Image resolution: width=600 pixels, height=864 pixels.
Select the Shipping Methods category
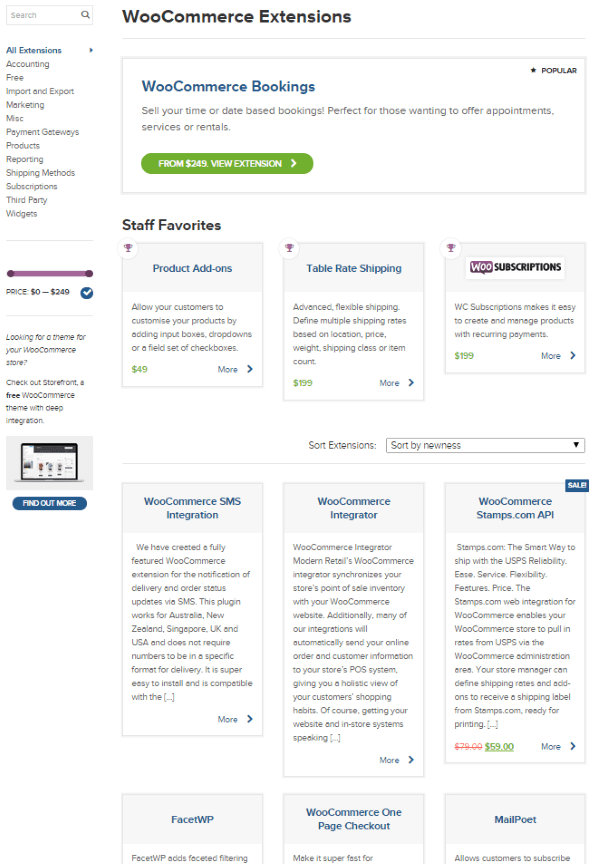40,173
